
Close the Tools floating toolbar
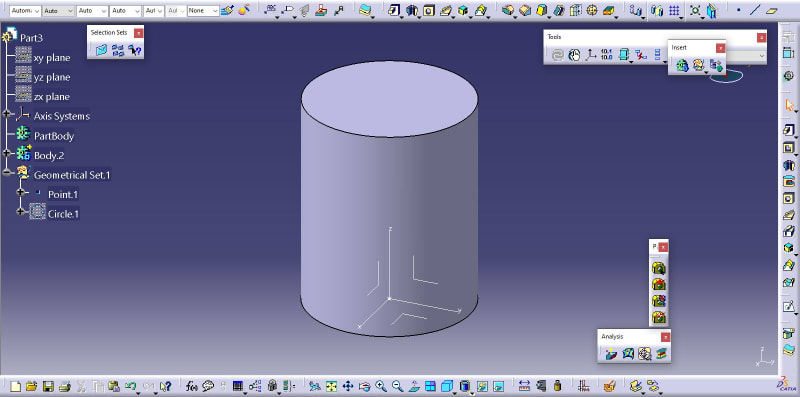point(761,37)
